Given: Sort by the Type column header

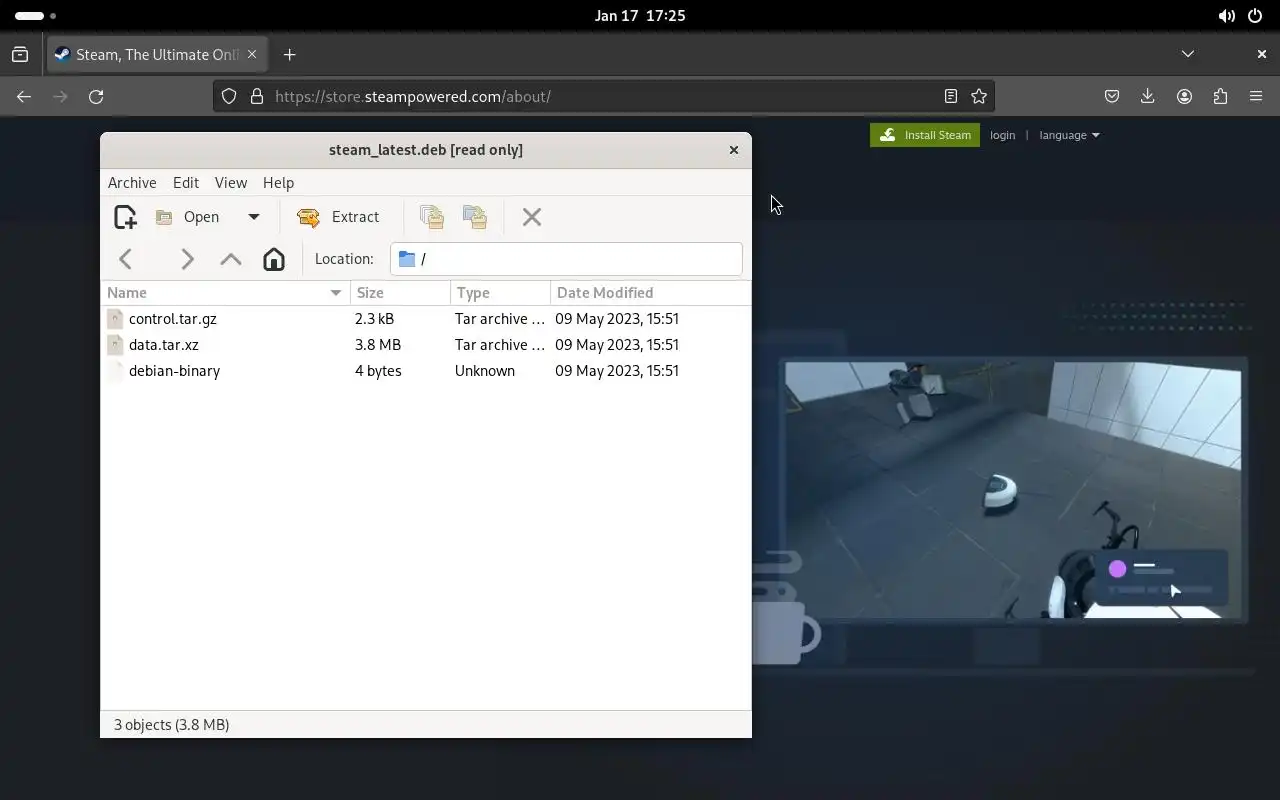Looking at the screenshot, I should point(500,293).
